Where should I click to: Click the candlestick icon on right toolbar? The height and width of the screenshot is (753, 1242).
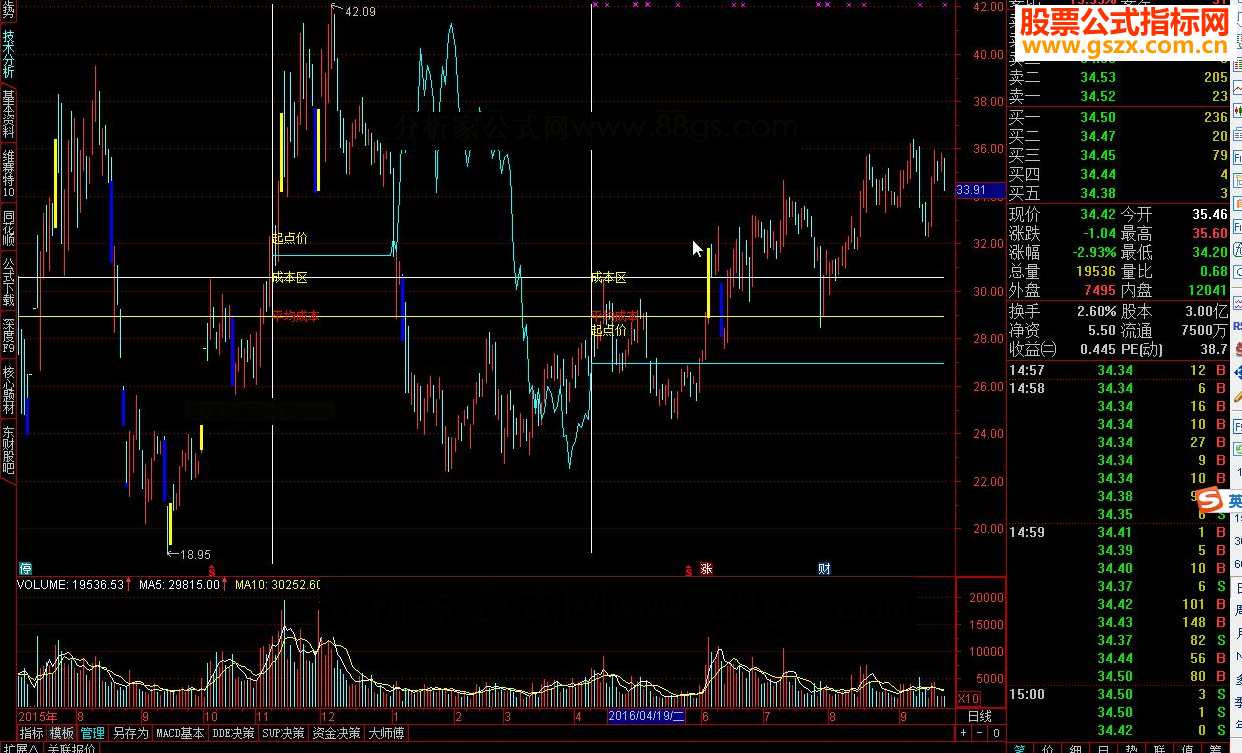point(1236,112)
